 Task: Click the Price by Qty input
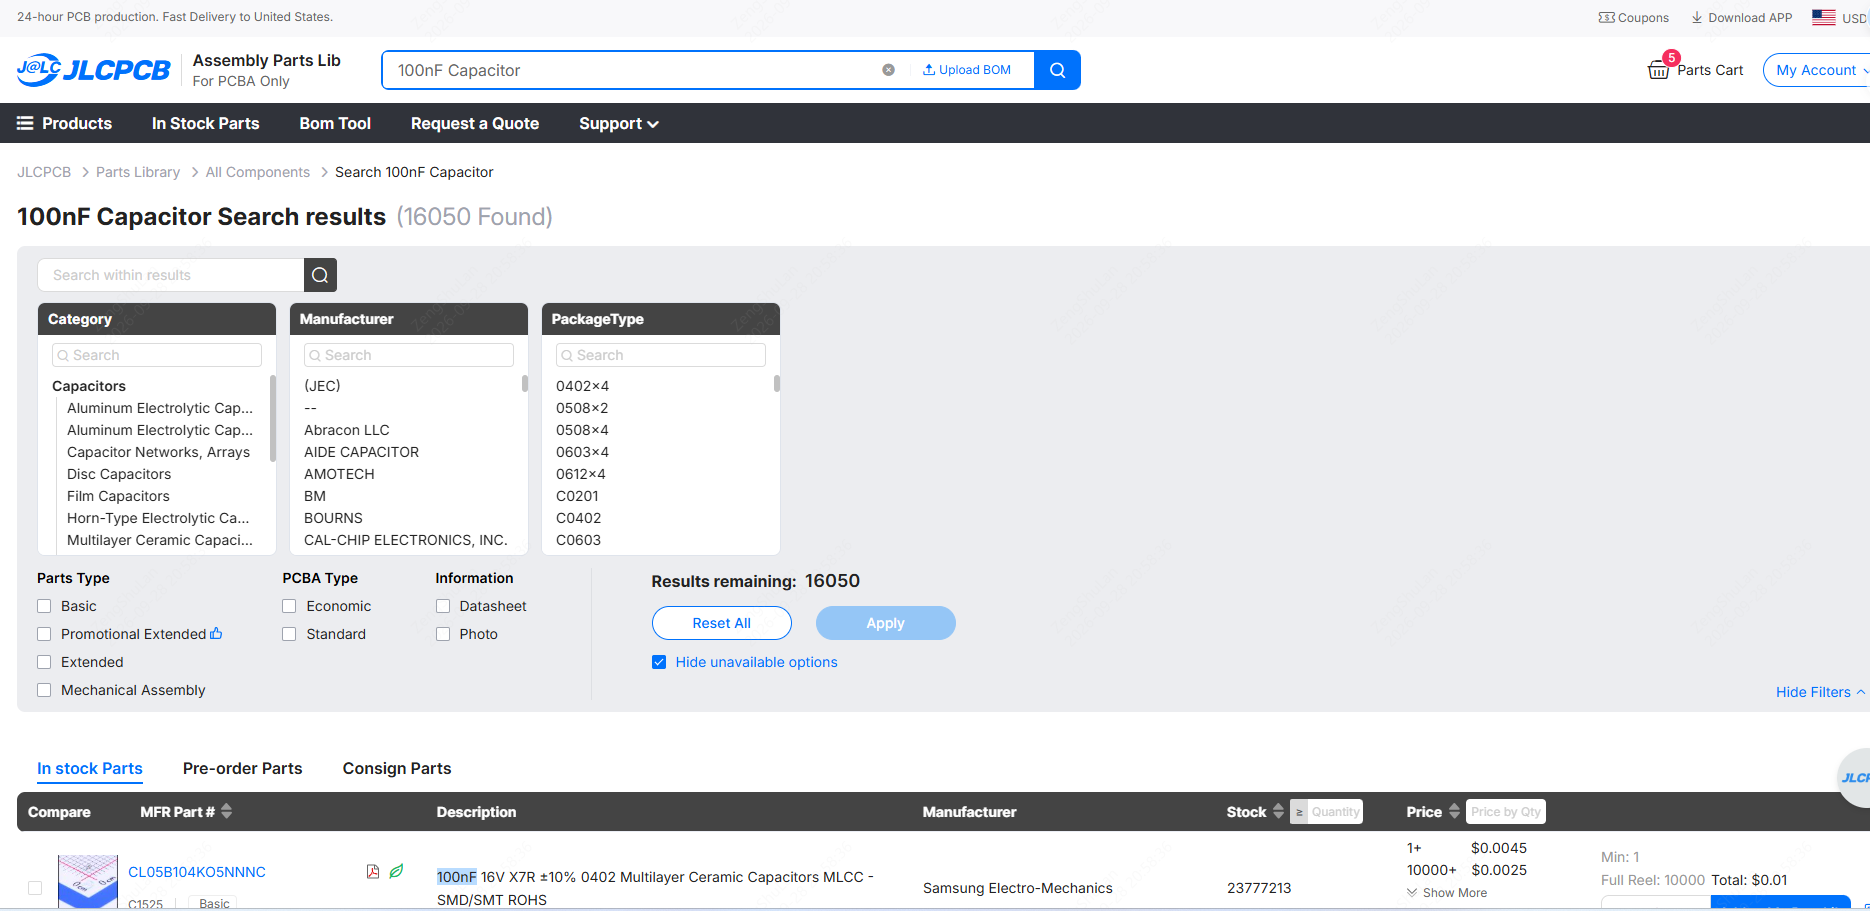pos(1506,811)
